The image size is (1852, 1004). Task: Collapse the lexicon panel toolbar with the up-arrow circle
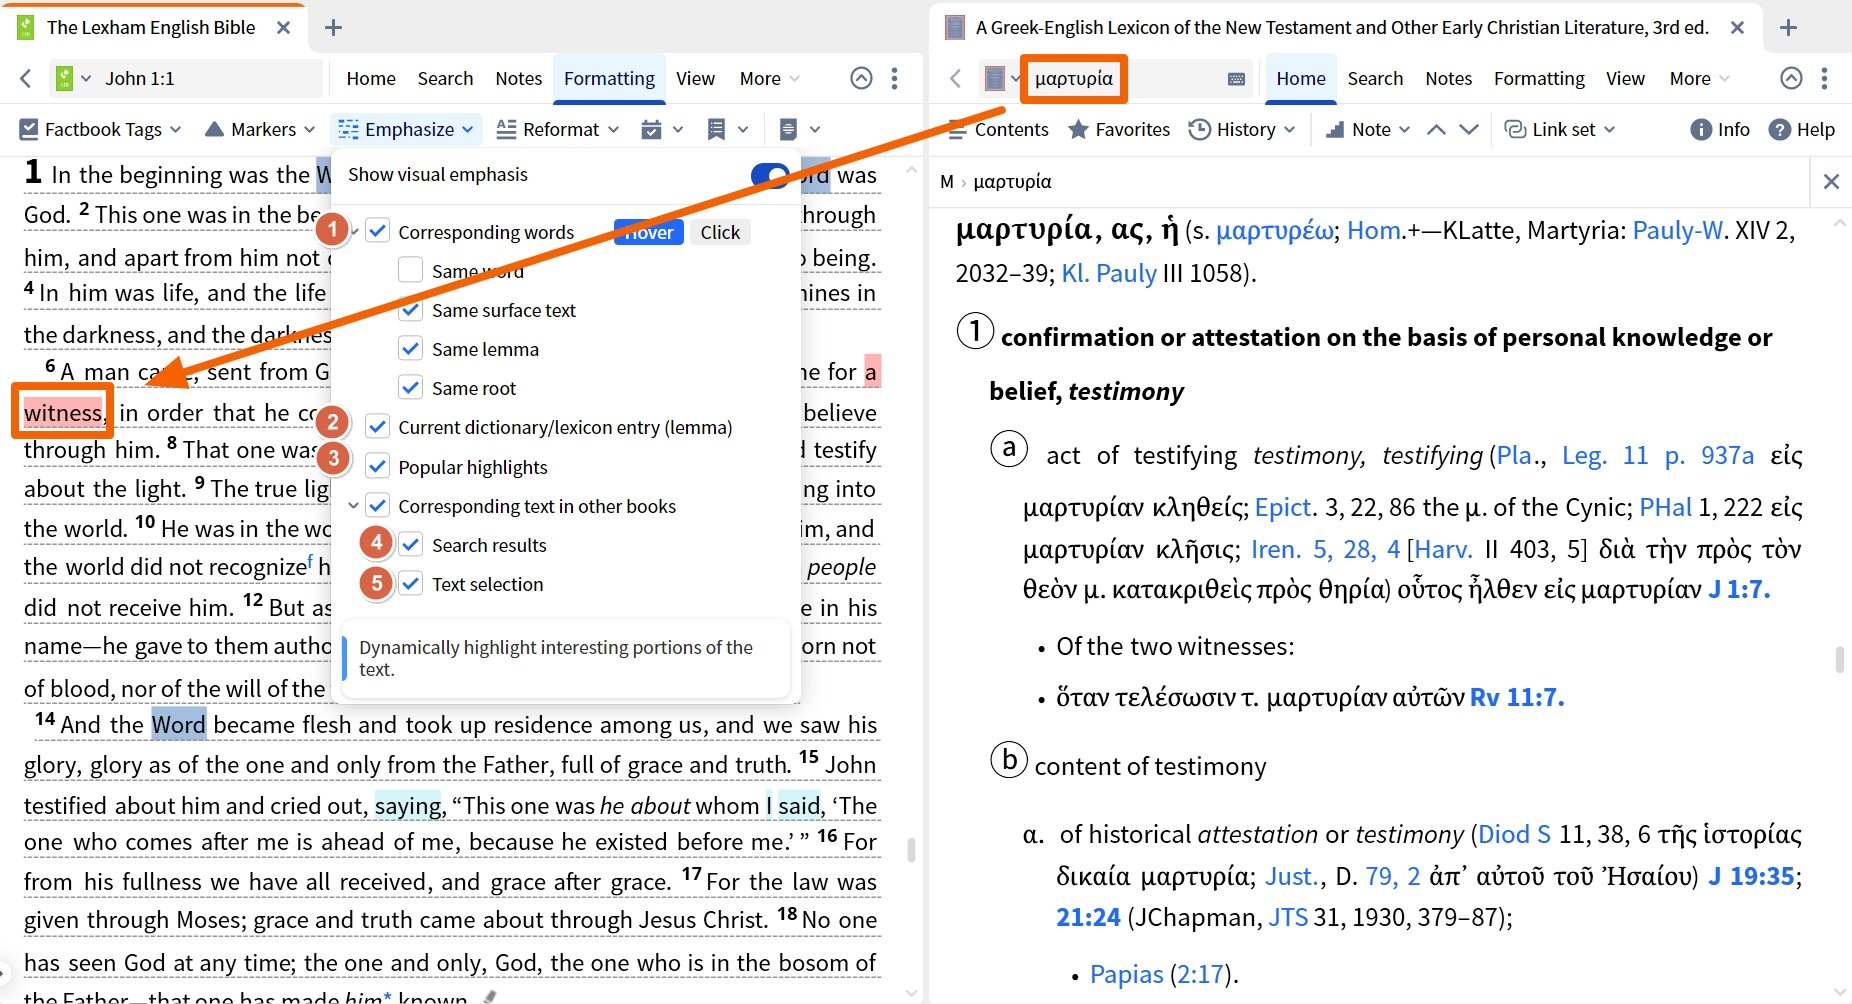click(x=1792, y=78)
